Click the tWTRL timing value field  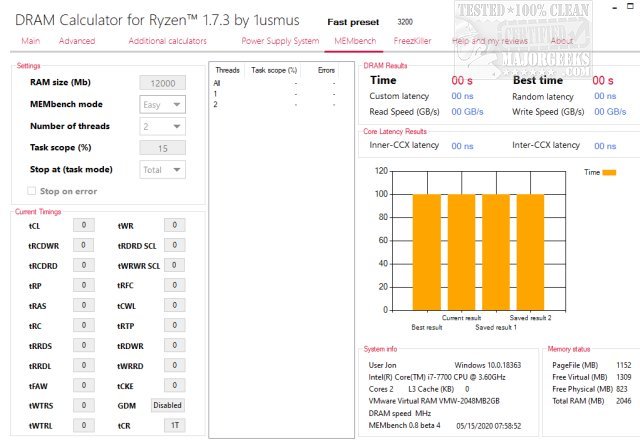[84, 425]
